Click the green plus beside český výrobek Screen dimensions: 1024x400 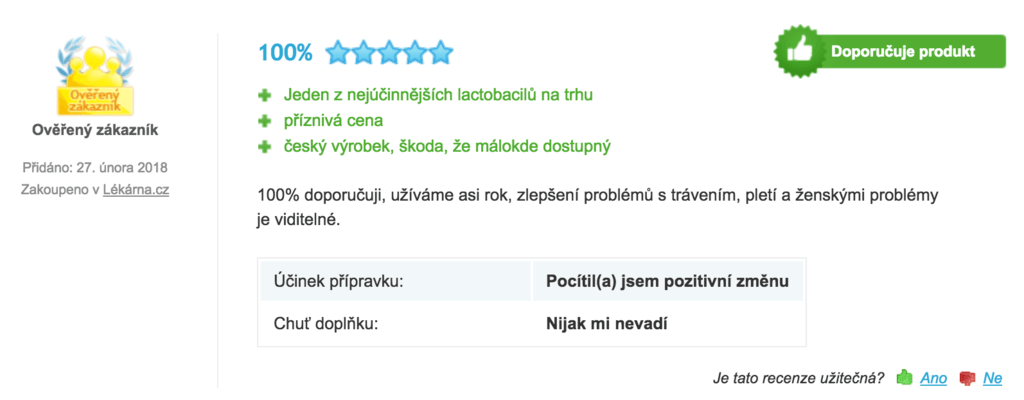[x=264, y=147]
